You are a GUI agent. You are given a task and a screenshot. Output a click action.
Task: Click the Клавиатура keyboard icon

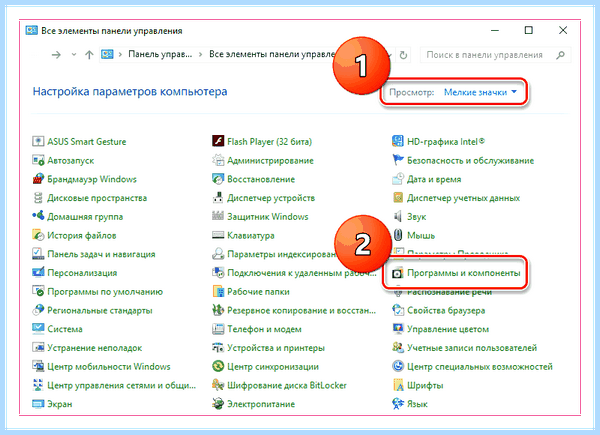[218, 235]
